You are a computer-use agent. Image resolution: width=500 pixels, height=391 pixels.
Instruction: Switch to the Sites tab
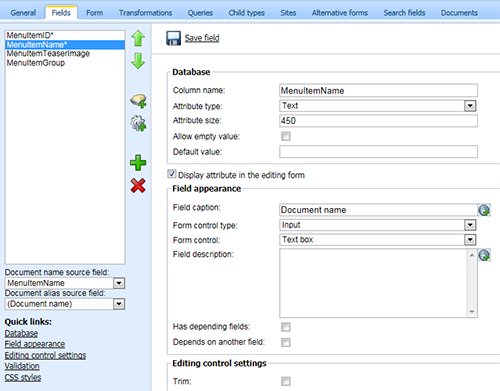pyautogui.click(x=288, y=13)
